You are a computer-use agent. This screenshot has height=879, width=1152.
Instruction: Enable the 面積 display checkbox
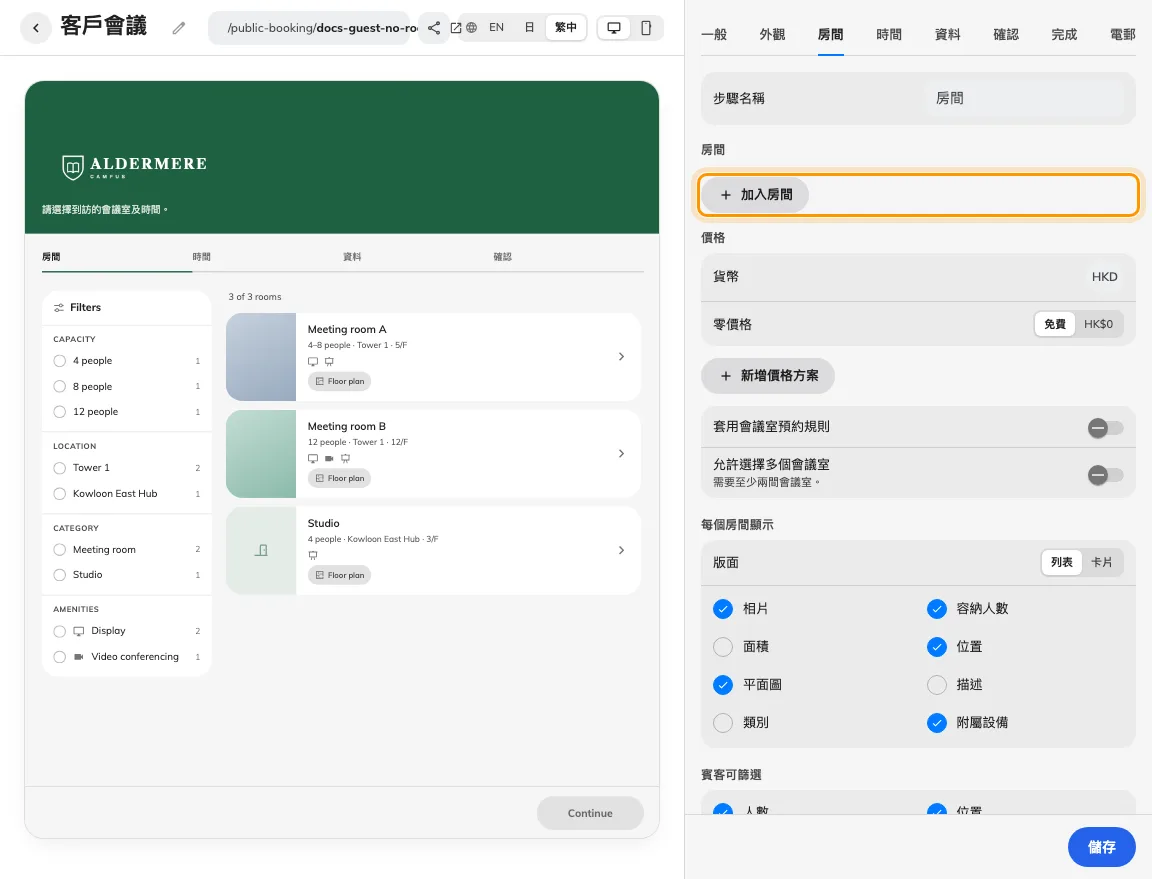pyautogui.click(x=723, y=647)
